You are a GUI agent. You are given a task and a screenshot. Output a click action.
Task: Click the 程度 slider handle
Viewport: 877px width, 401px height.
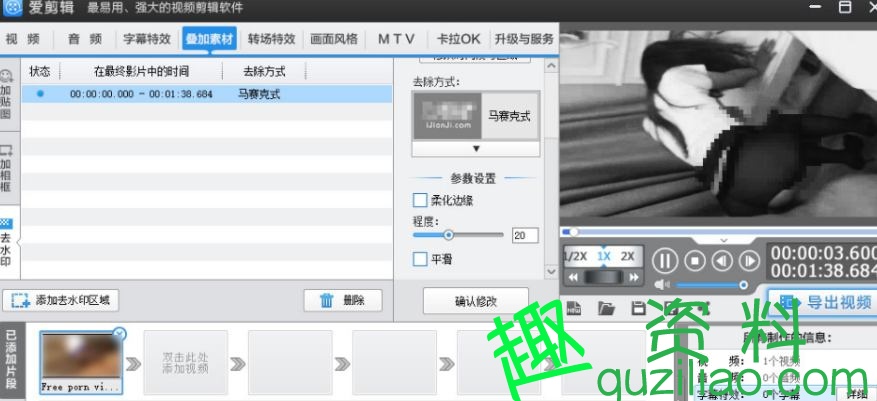click(448, 235)
